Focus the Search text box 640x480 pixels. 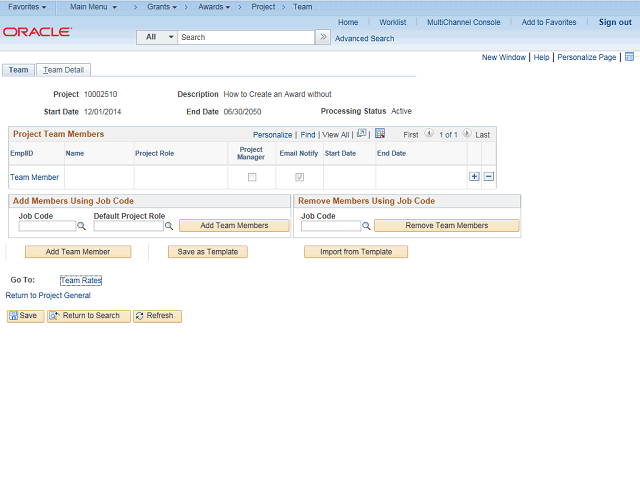point(246,37)
